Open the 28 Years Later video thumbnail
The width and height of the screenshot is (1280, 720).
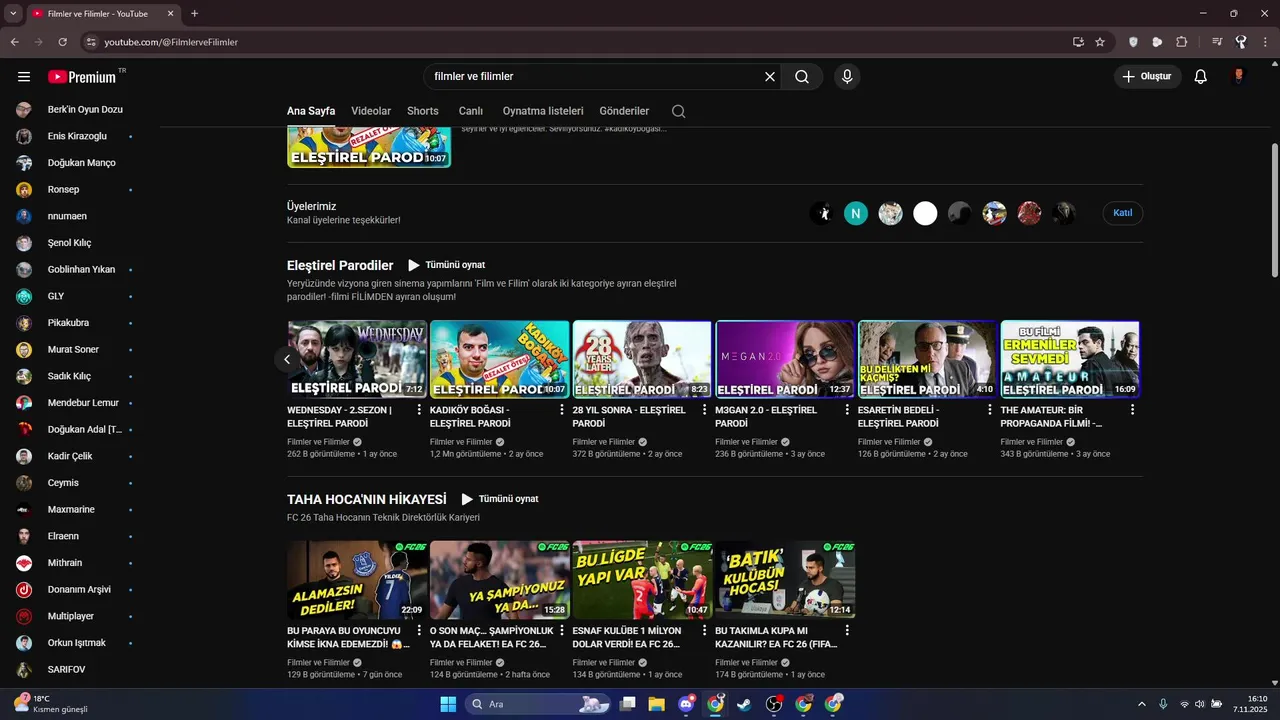tap(642, 360)
